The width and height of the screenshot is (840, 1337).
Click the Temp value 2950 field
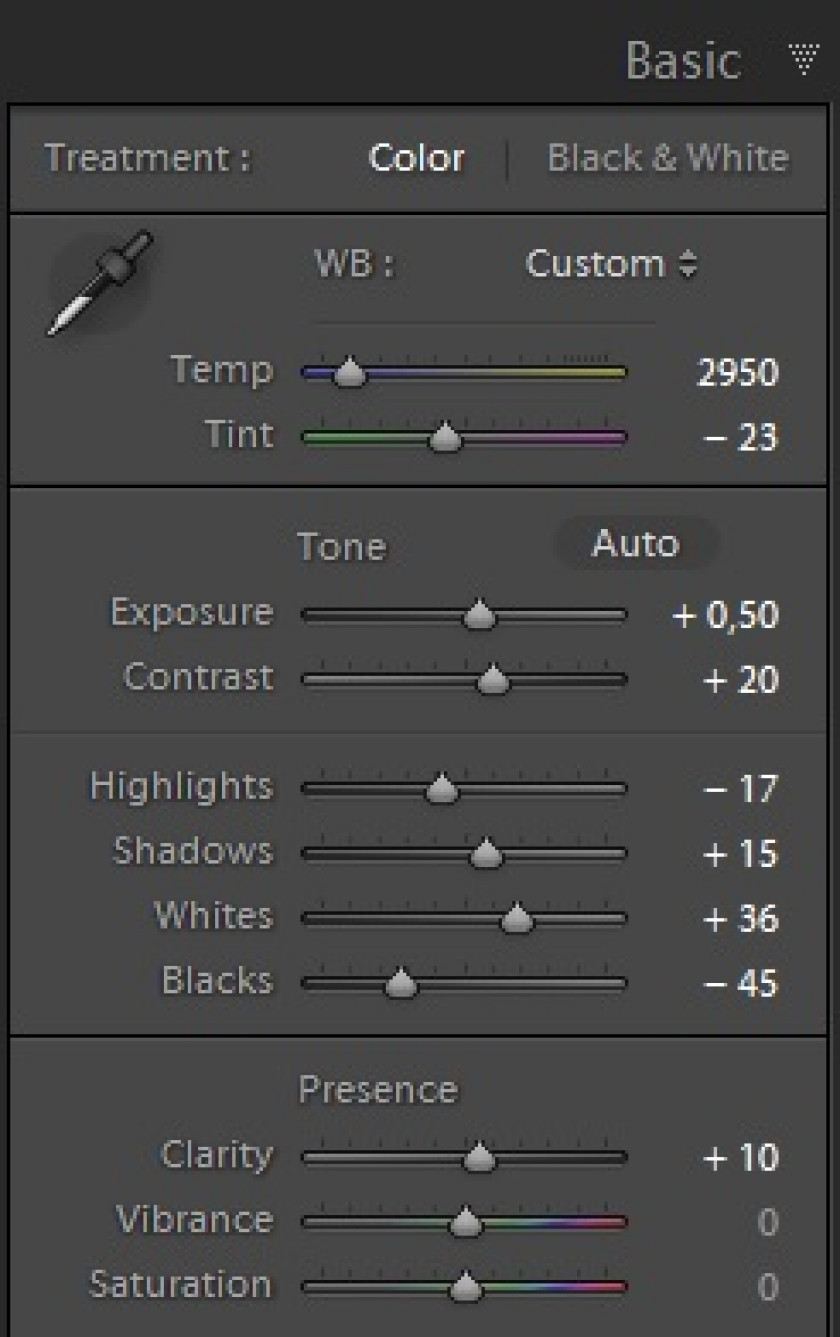click(x=738, y=373)
